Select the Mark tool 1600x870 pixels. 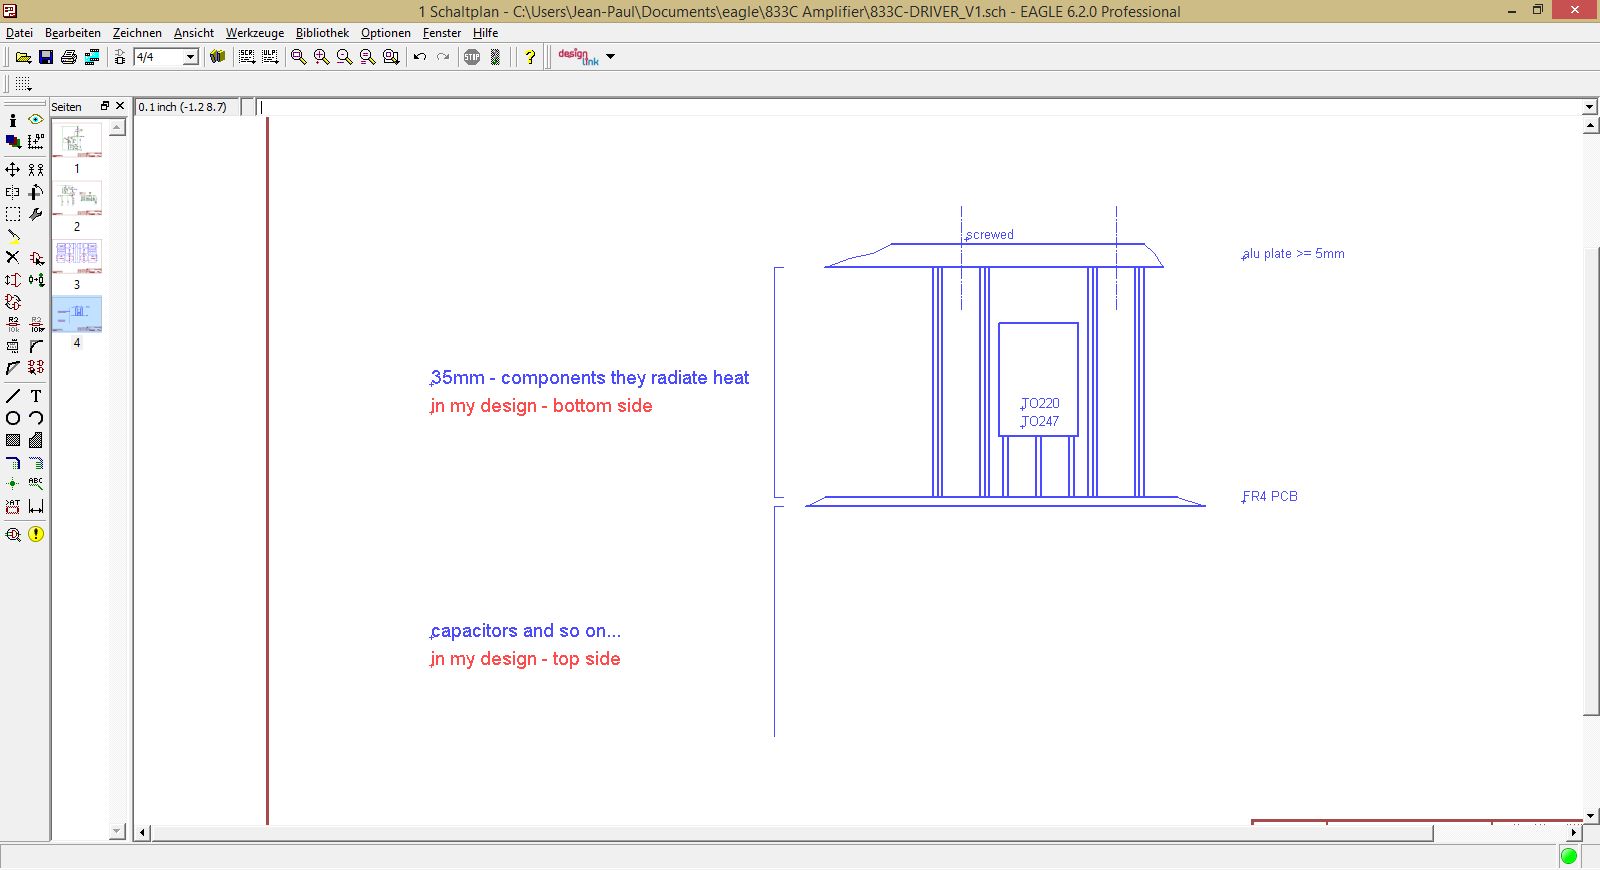pyautogui.click(x=36, y=142)
